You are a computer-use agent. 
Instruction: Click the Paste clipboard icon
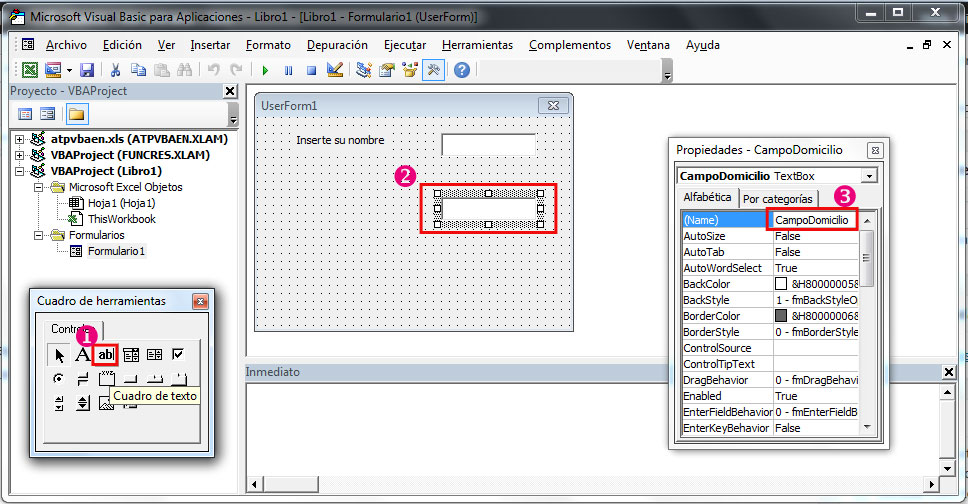(x=161, y=70)
